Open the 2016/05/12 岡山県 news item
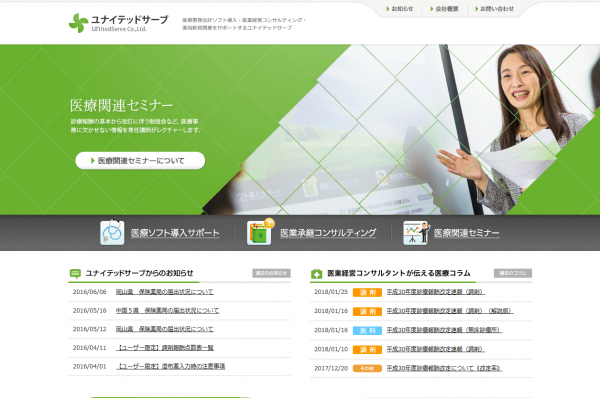Viewport: 600px width, 398px height. point(165,329)
